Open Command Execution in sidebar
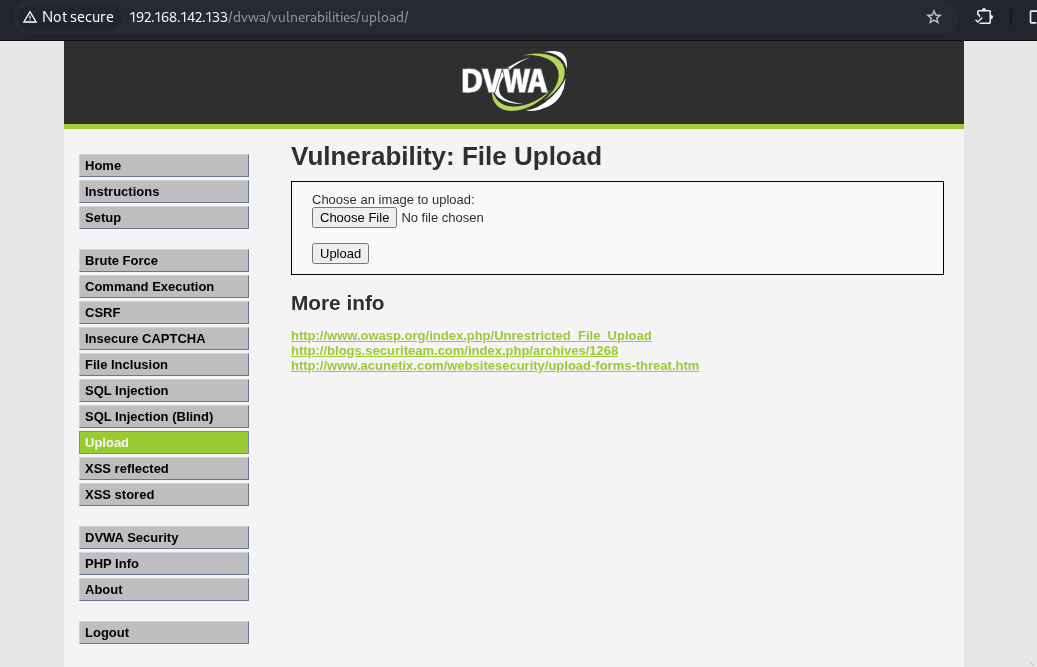The image size is (1037, 667). (x=164, y=286)
